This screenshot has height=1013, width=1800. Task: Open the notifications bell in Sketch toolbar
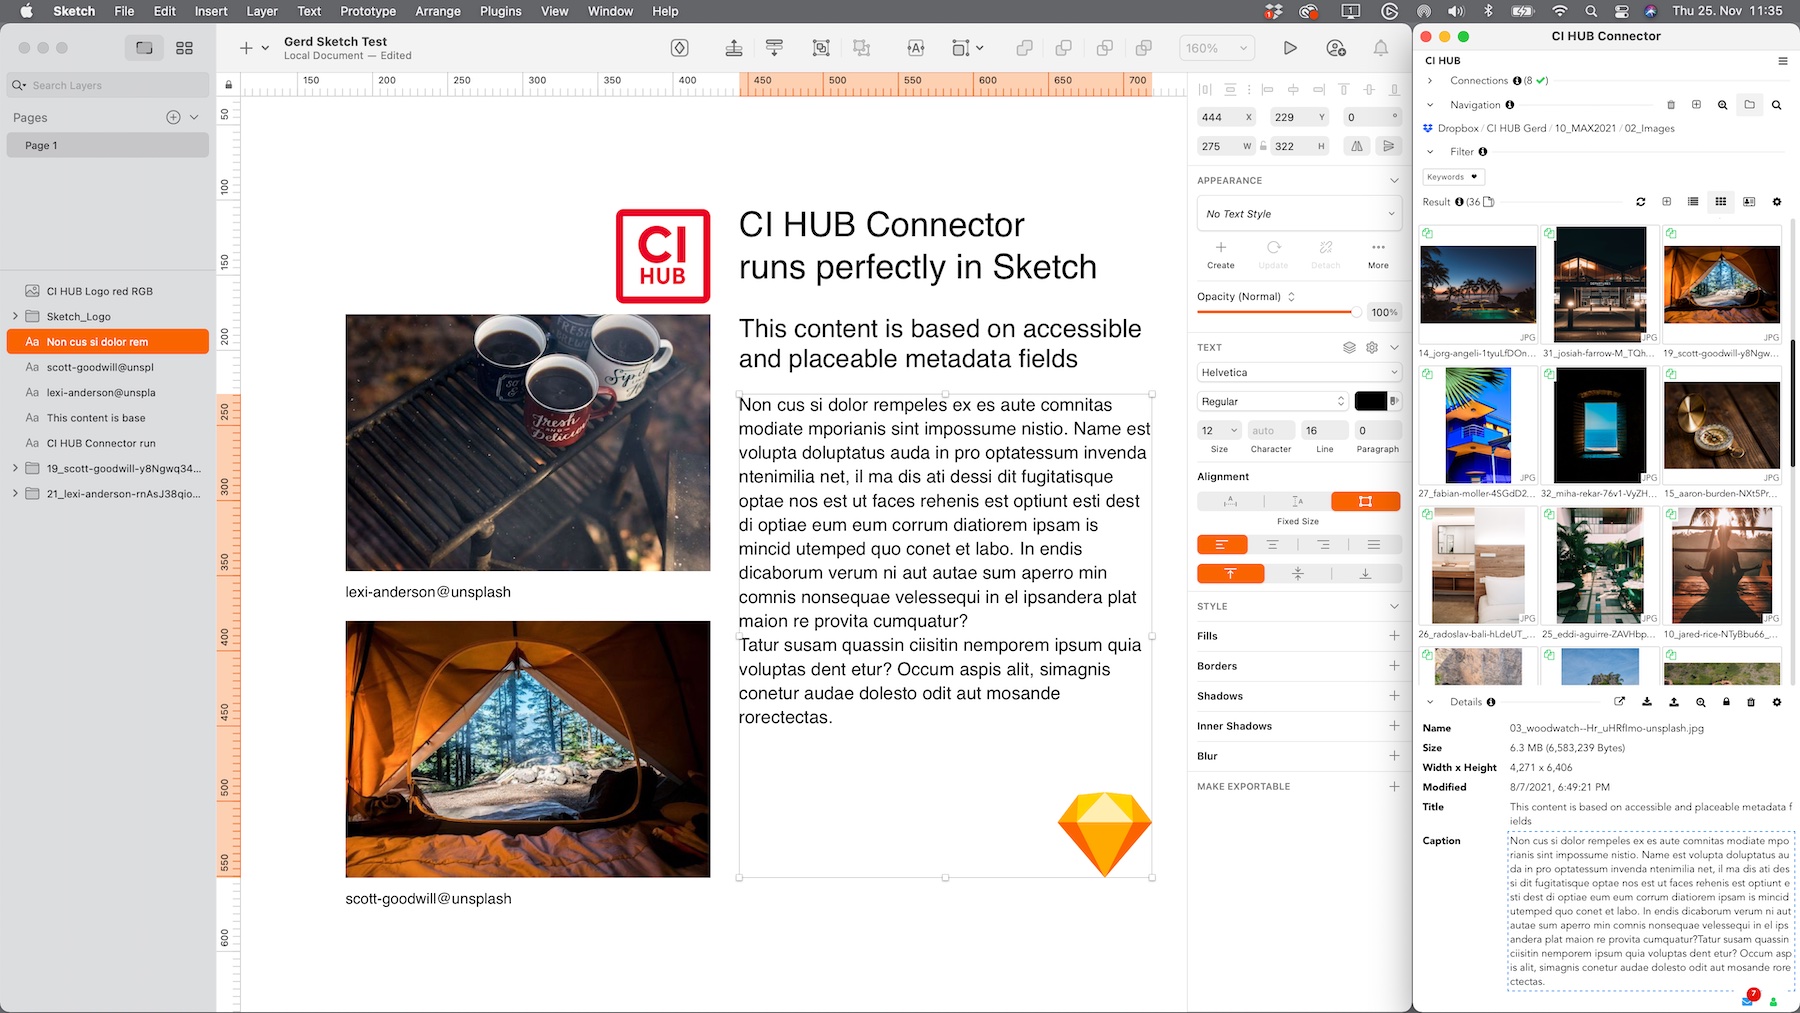click(1380, 48)
